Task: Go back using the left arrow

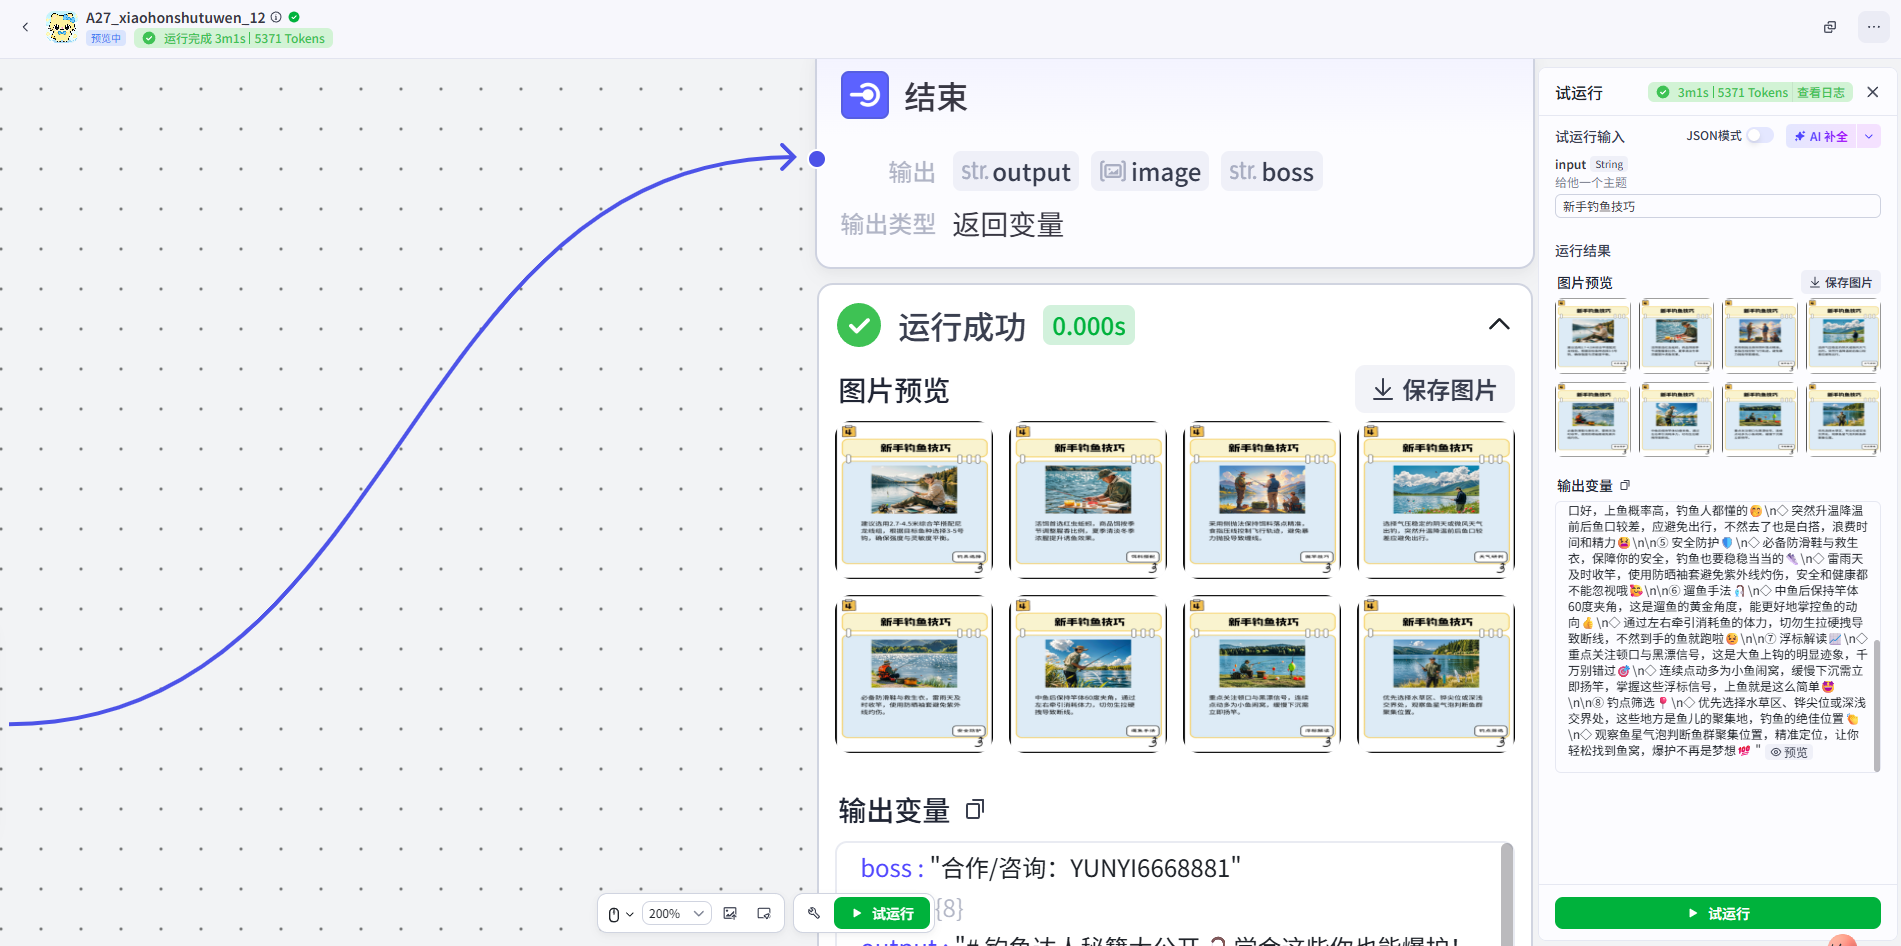Action: point(25,27)
